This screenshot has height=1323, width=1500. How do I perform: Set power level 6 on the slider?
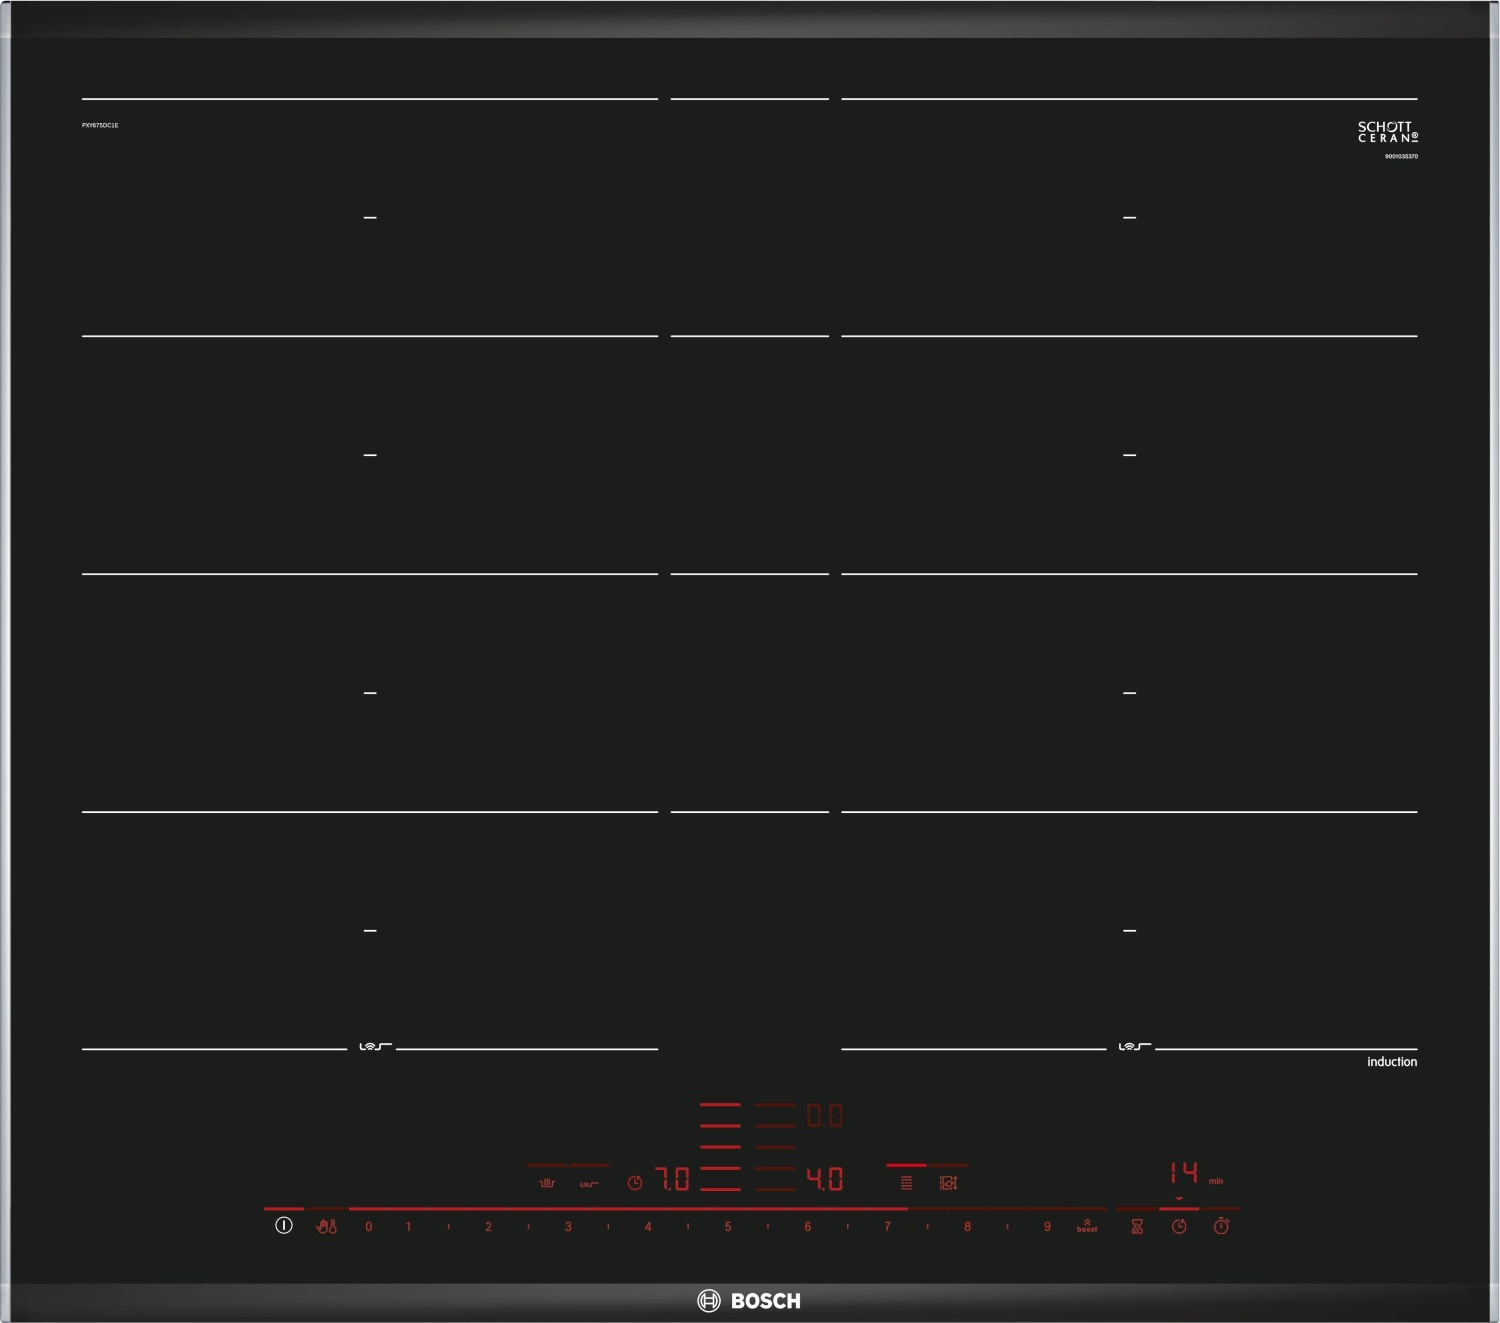[808, 1227]
